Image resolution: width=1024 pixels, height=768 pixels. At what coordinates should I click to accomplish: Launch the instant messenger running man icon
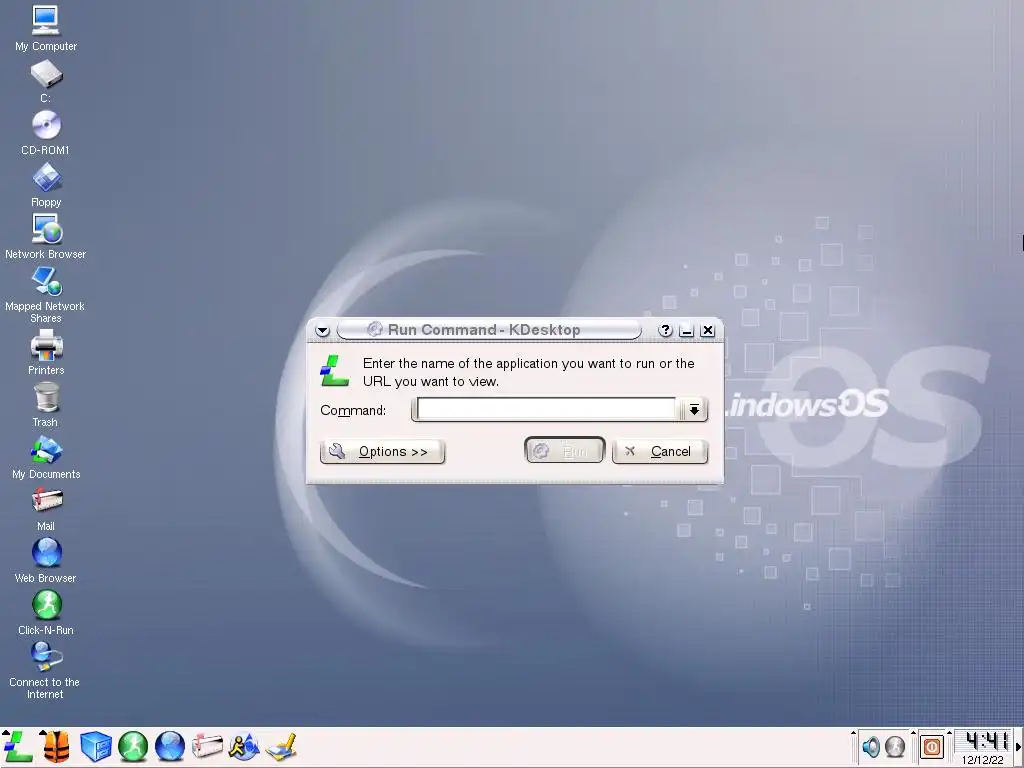pos(244,746)
